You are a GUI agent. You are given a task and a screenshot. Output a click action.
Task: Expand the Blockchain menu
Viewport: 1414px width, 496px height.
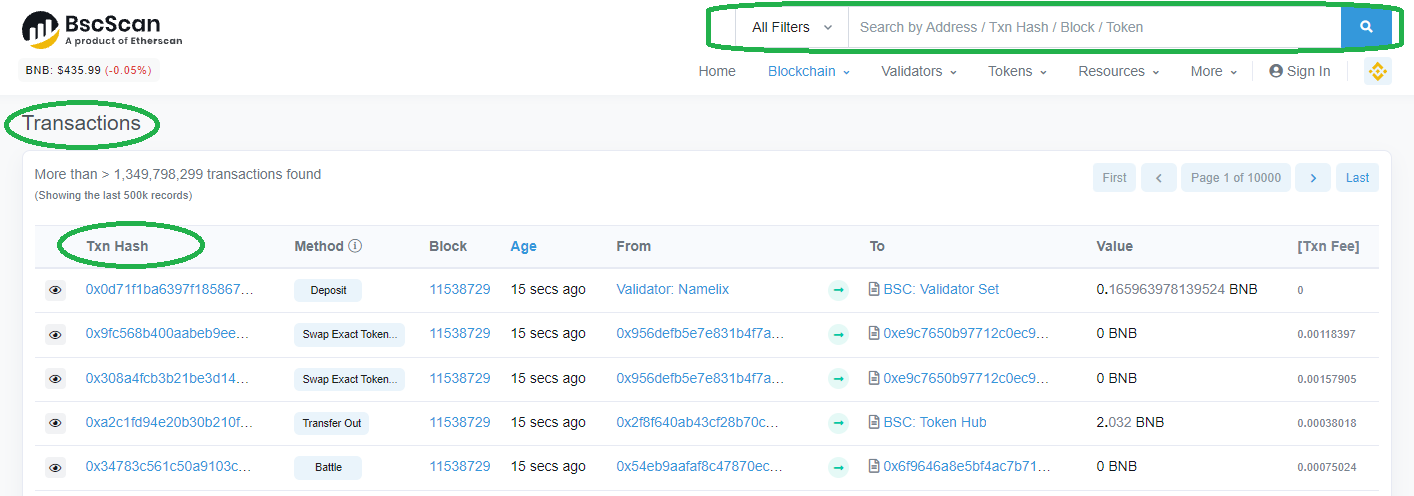[x=808, y=71]
